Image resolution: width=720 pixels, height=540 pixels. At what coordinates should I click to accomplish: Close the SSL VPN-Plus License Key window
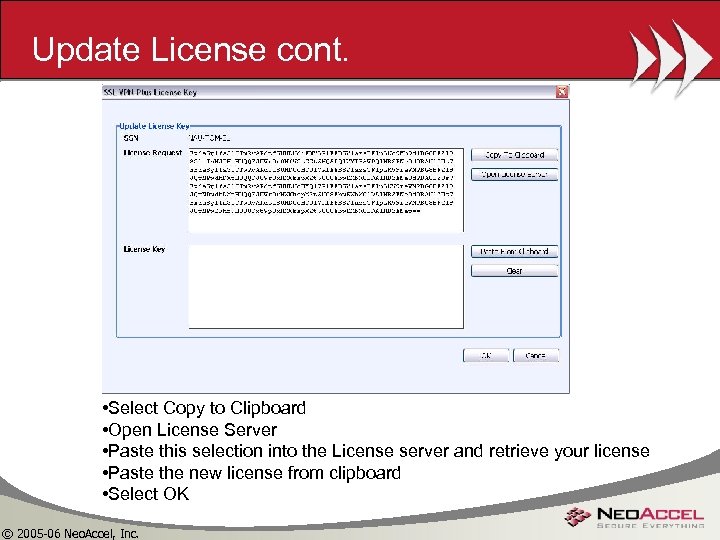click(562, 92)
